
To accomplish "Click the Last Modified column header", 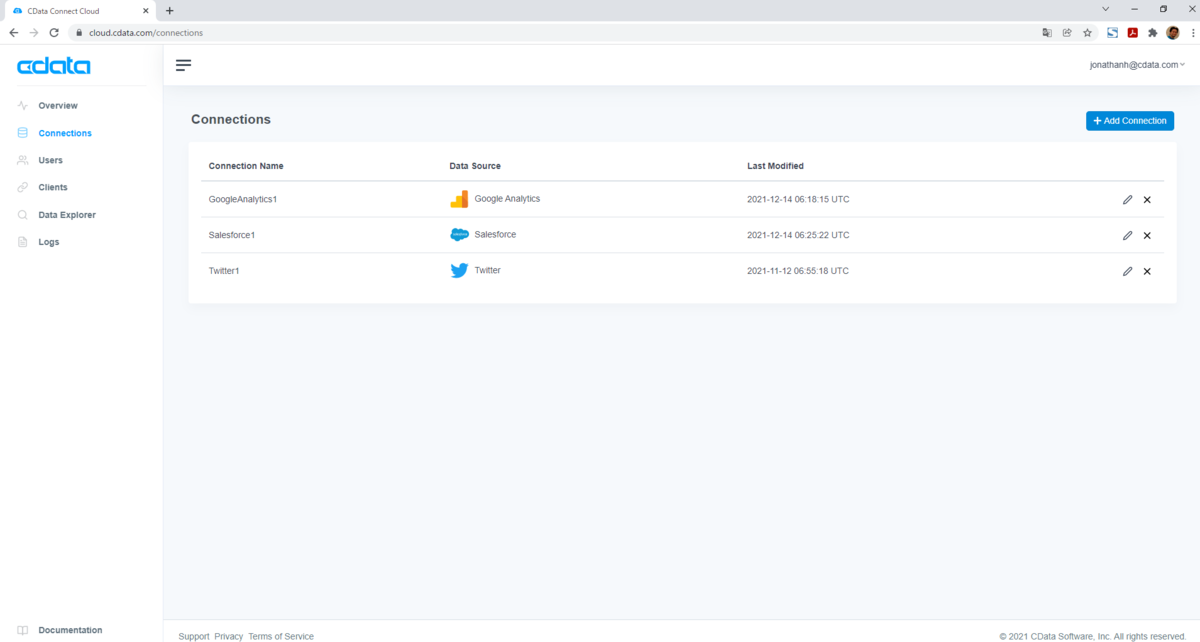I will point(775,166).
